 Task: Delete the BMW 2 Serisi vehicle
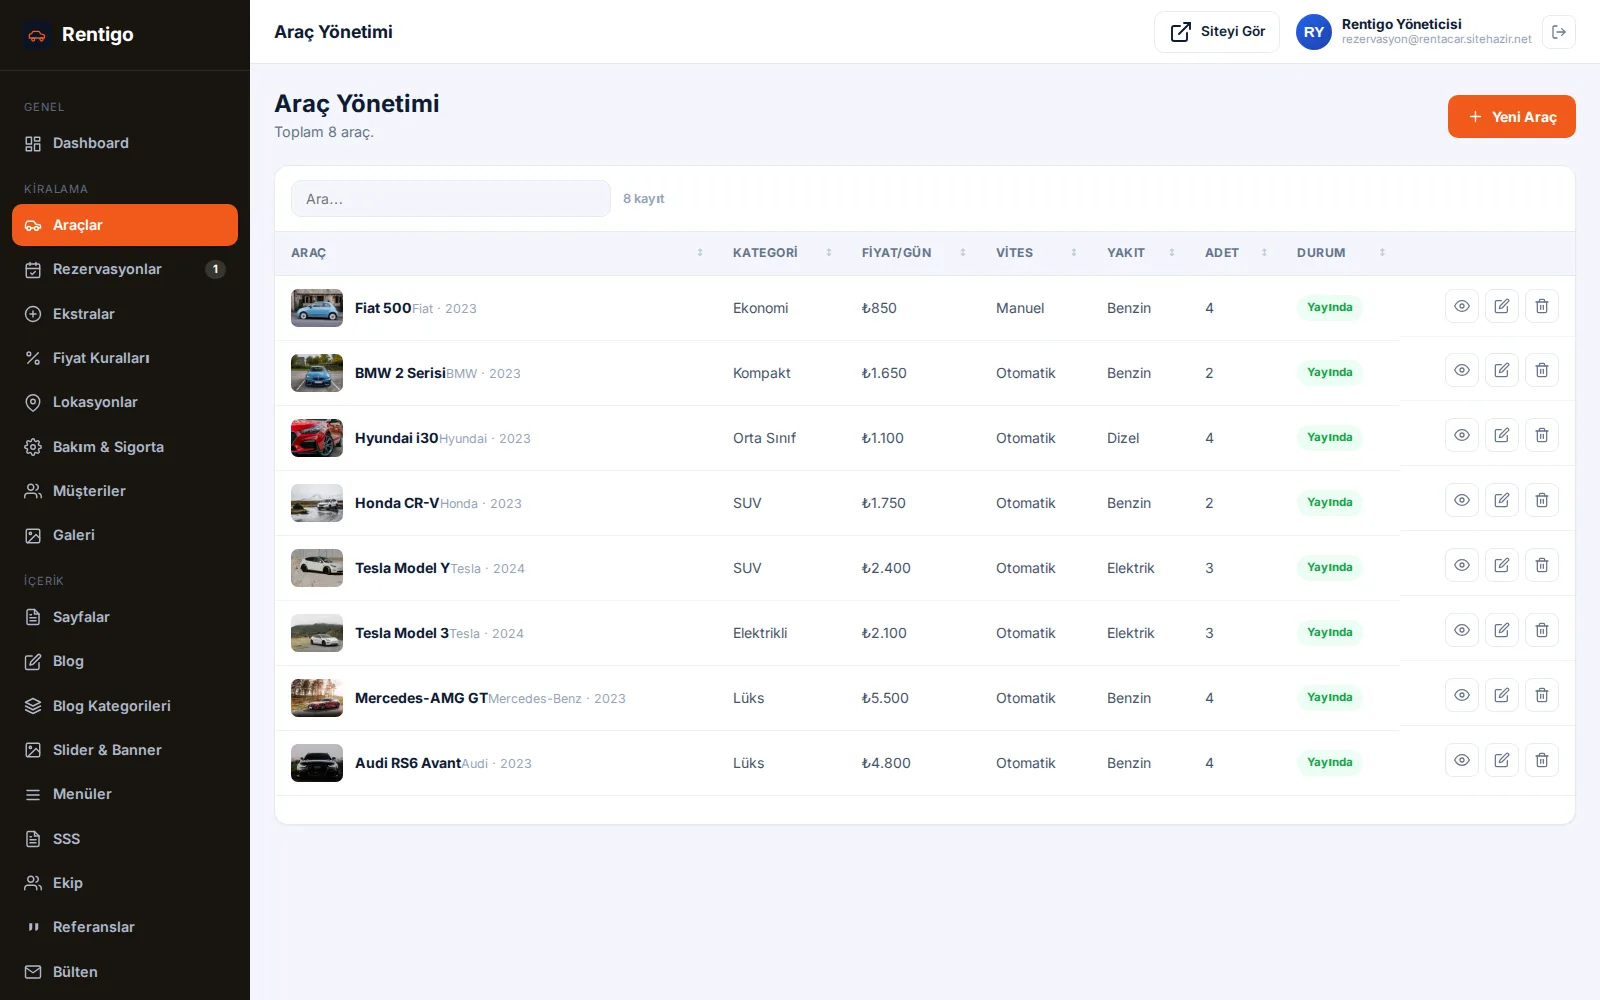pos(1542,371)
